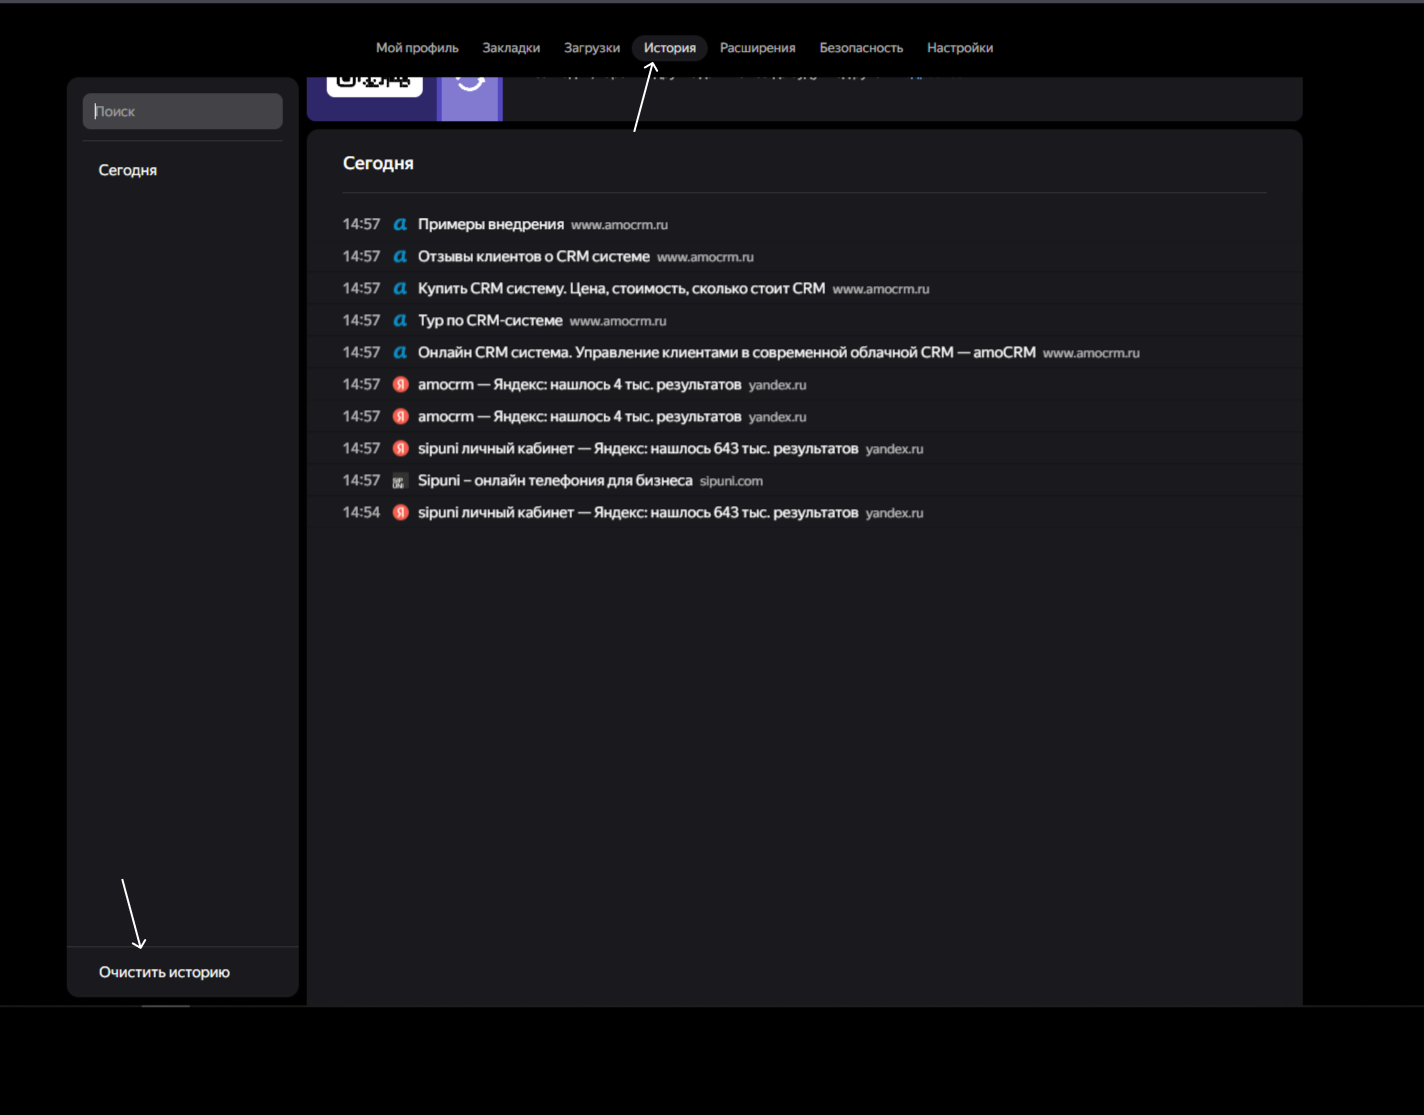Click the Yandex favicon in the 14:54 row

tap(400, 512)
